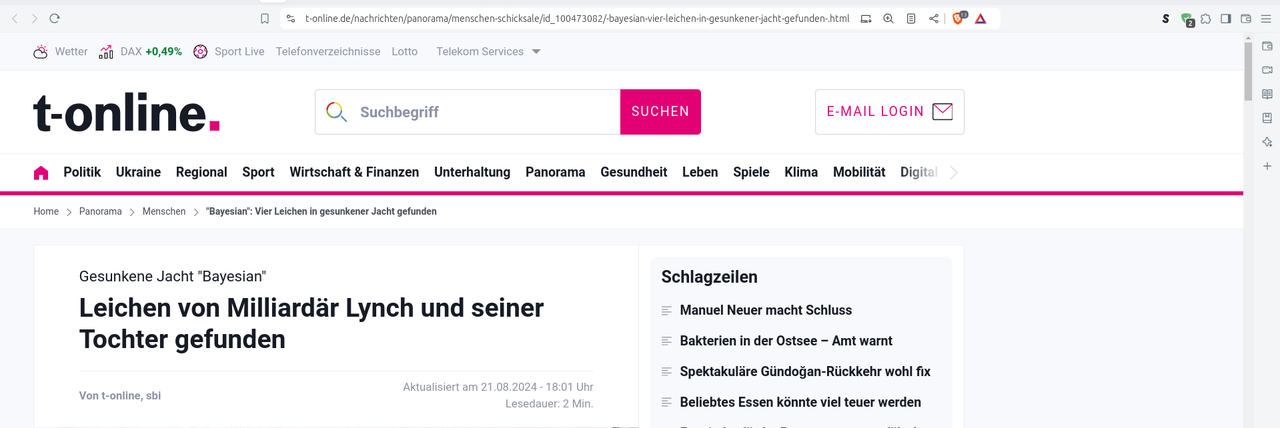Image resolution: width=1280 pixels, height=428 pixels.
Task: Click Menschen in the breadcrumb
Action: click(x=164, y=212)
